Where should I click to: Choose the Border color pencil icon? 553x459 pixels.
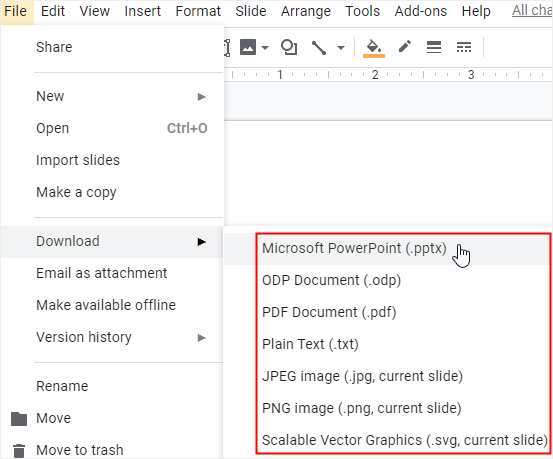[x=405, y=47]
